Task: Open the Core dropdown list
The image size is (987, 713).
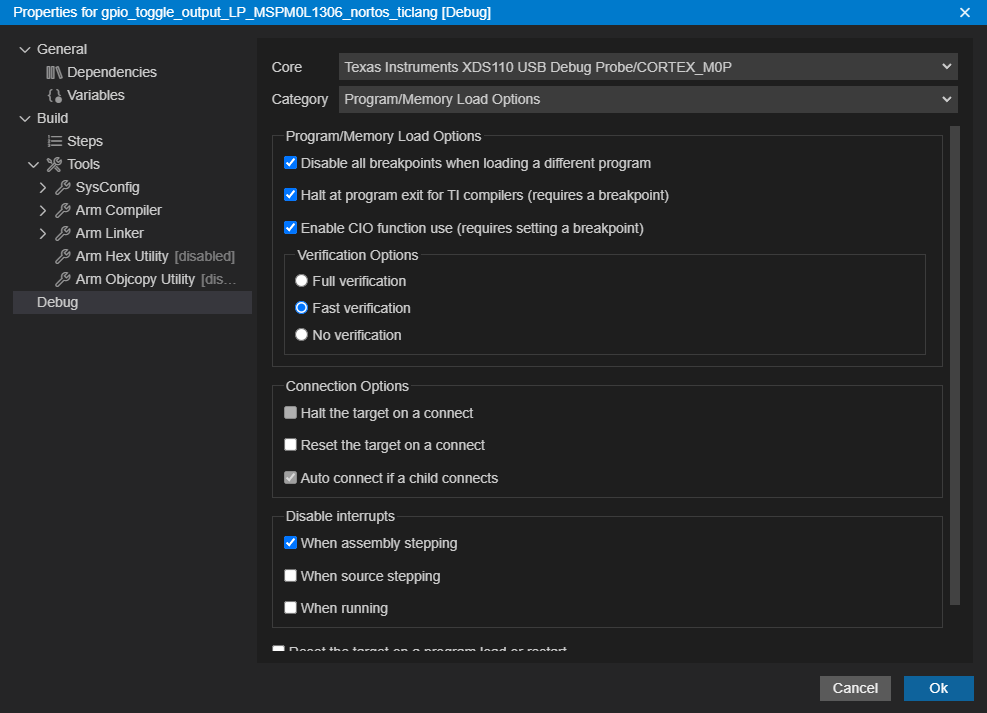Action: point(647,67)
